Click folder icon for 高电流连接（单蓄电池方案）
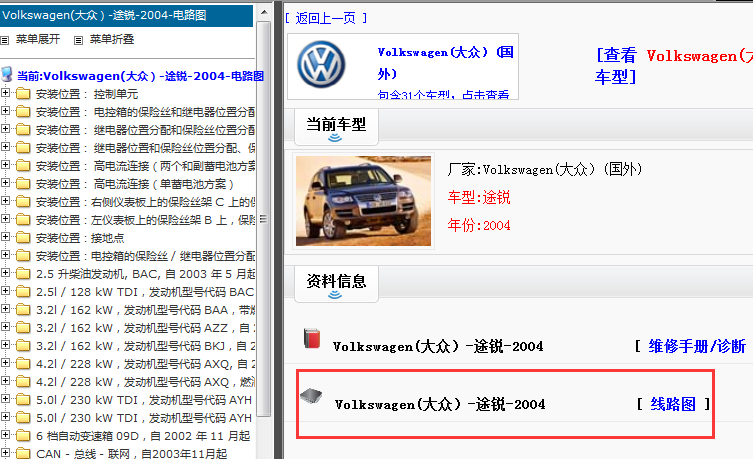The height and width of the screenshot is (459, 753). point(23,184)
